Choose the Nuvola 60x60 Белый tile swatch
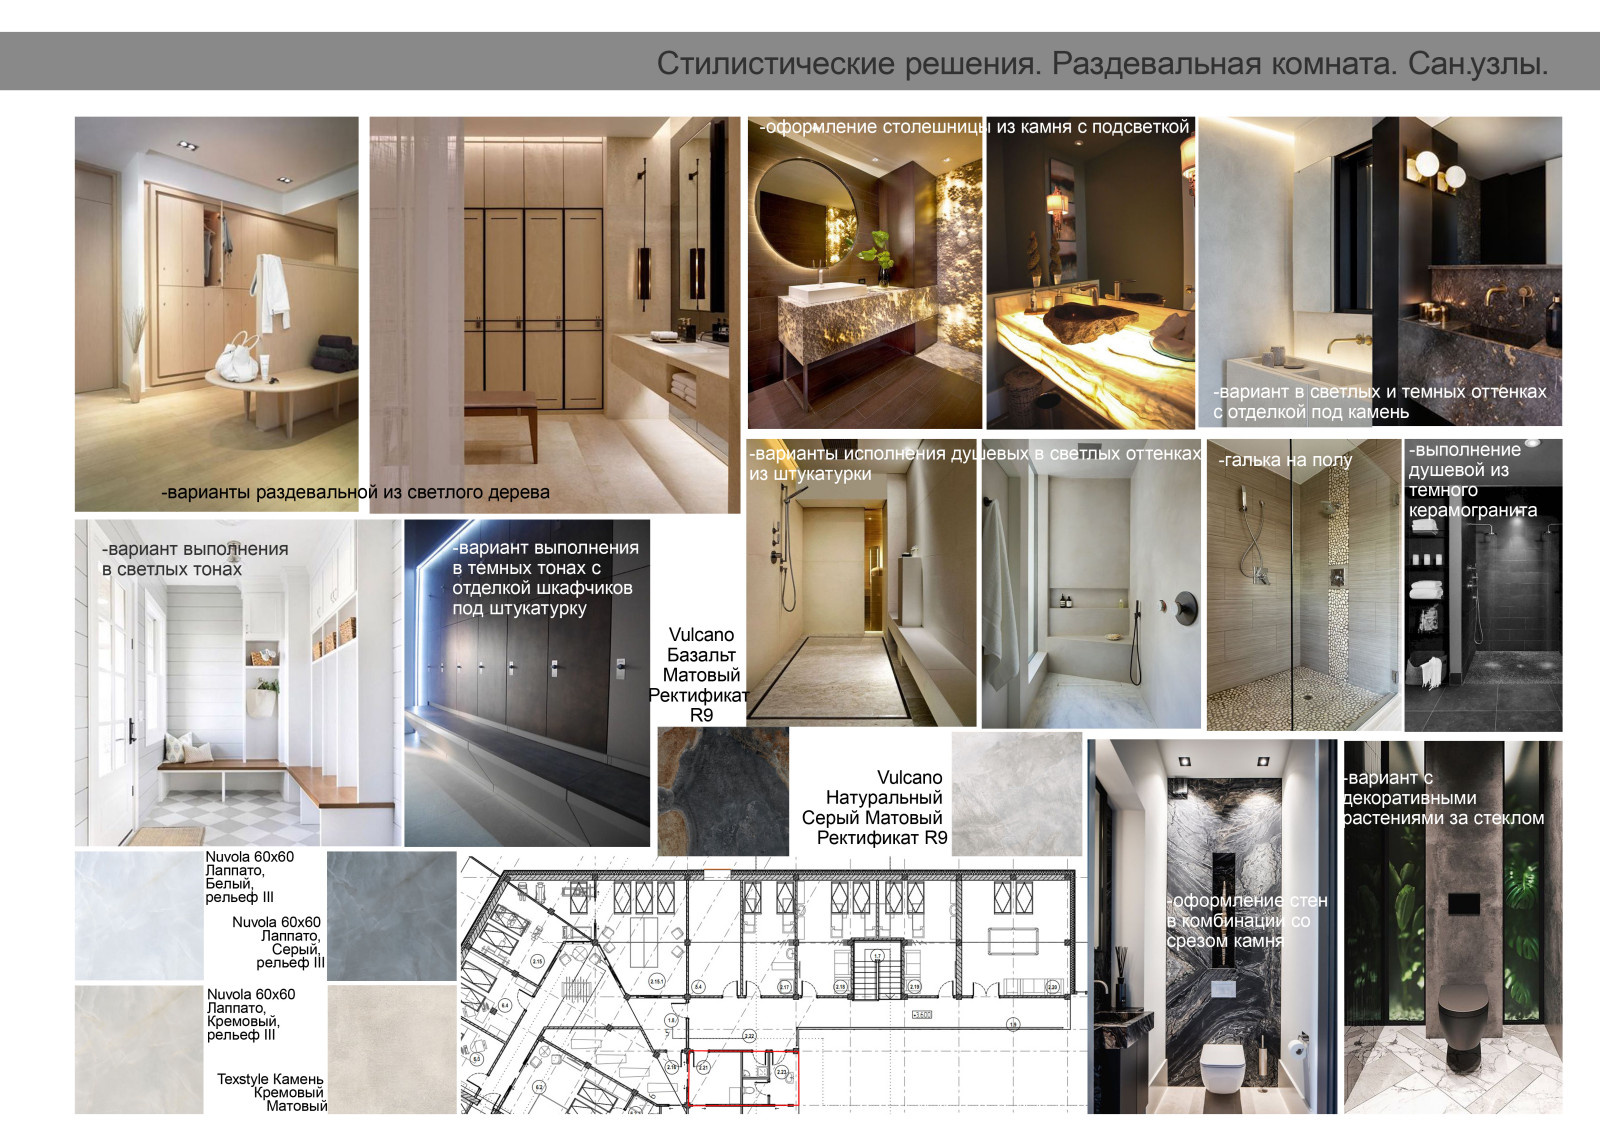The image size is (1600, 1146). 139,915
